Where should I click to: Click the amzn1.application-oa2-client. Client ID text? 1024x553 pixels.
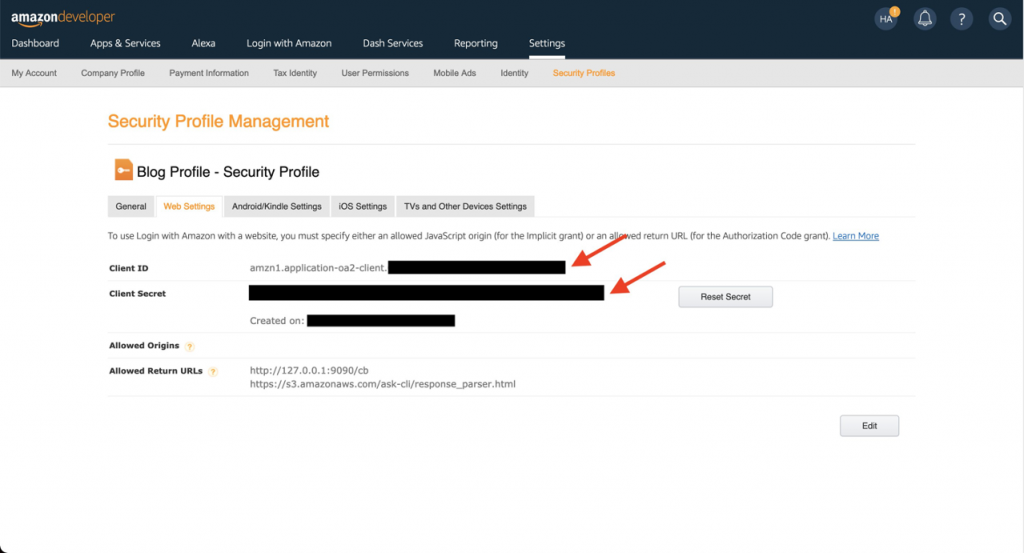[x=318, y=268]
